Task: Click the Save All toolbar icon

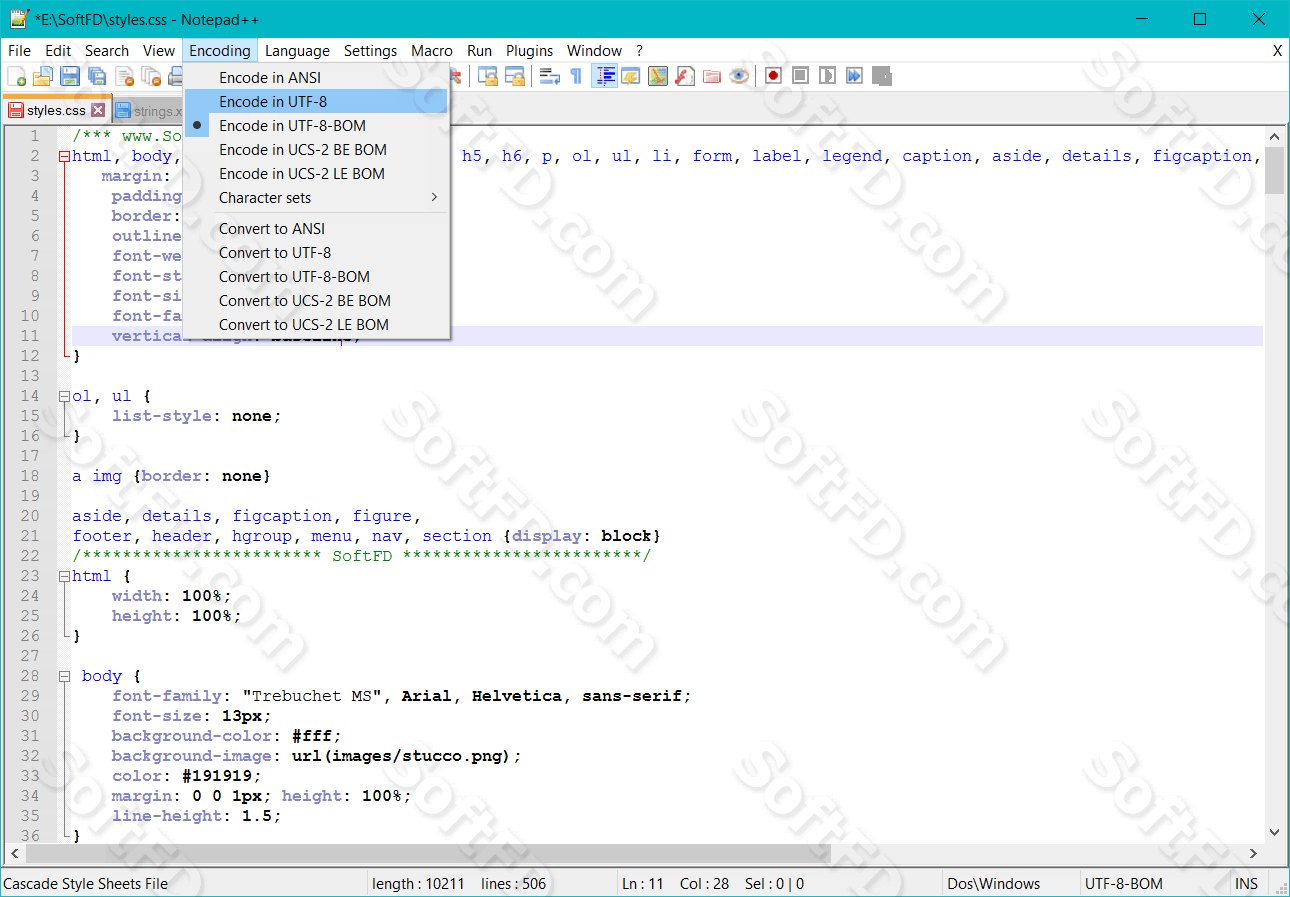Action: coord(97,76)
